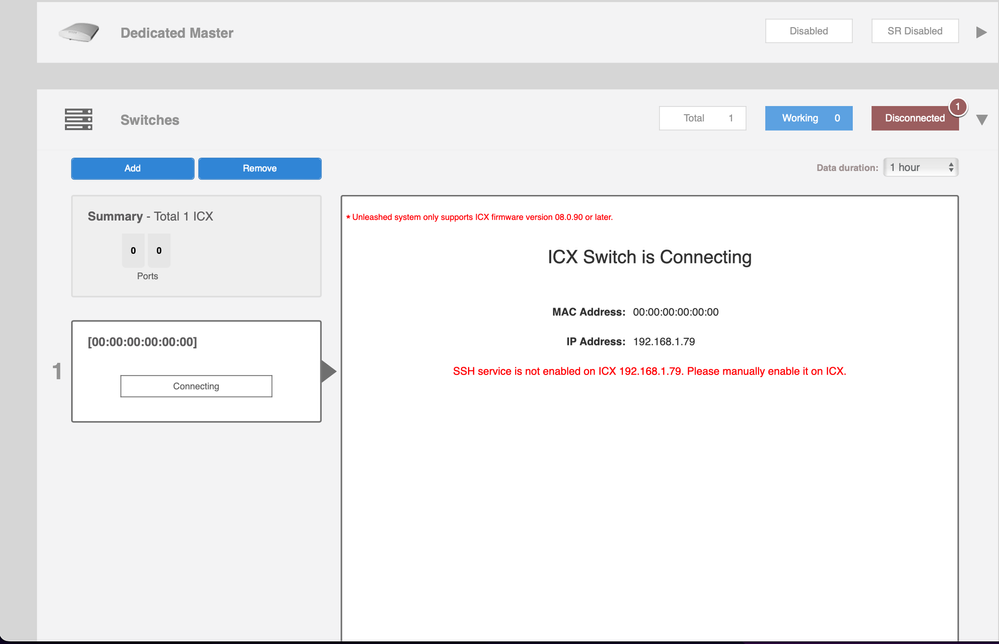Click the Switches stack icon

click(78, 120)
